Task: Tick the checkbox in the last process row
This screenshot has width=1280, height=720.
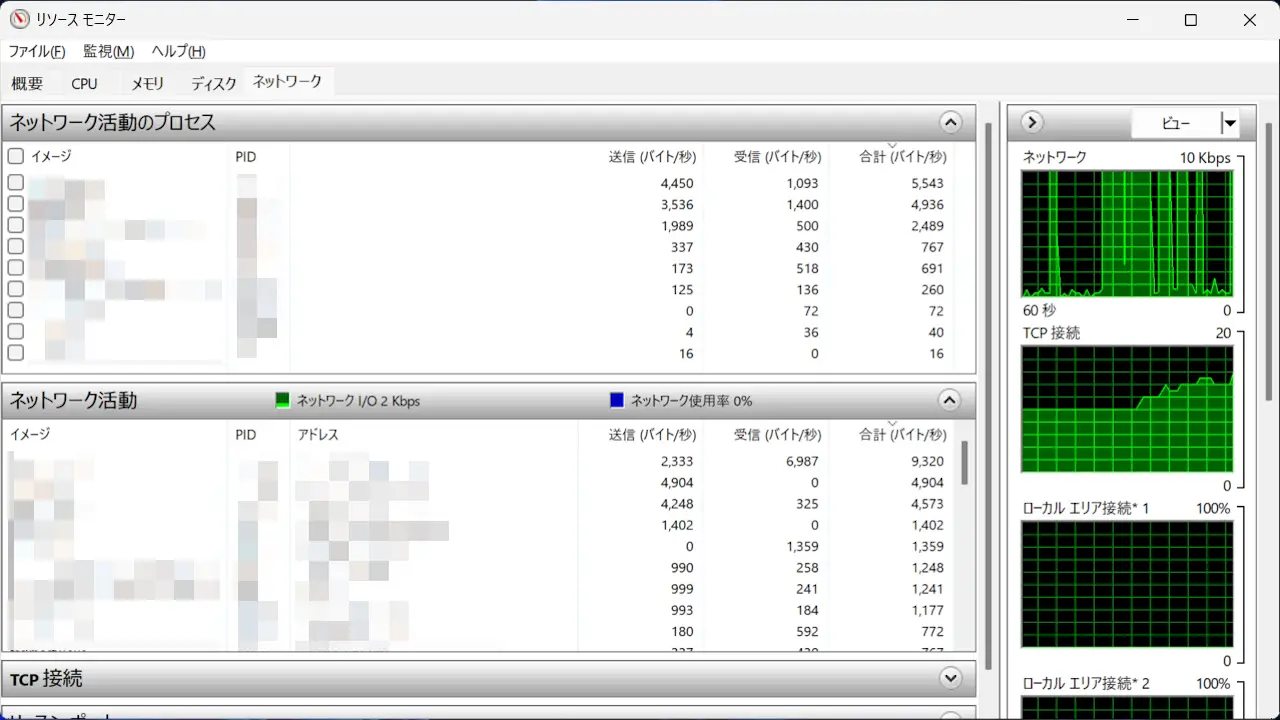Action: click(16, 353)
